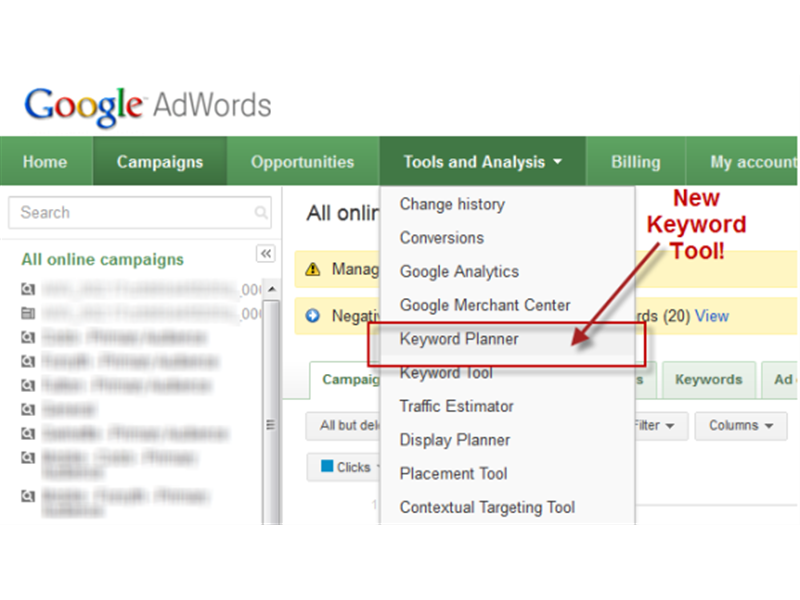Click the folder-style campaign icon in sidebar

[28, 313]
